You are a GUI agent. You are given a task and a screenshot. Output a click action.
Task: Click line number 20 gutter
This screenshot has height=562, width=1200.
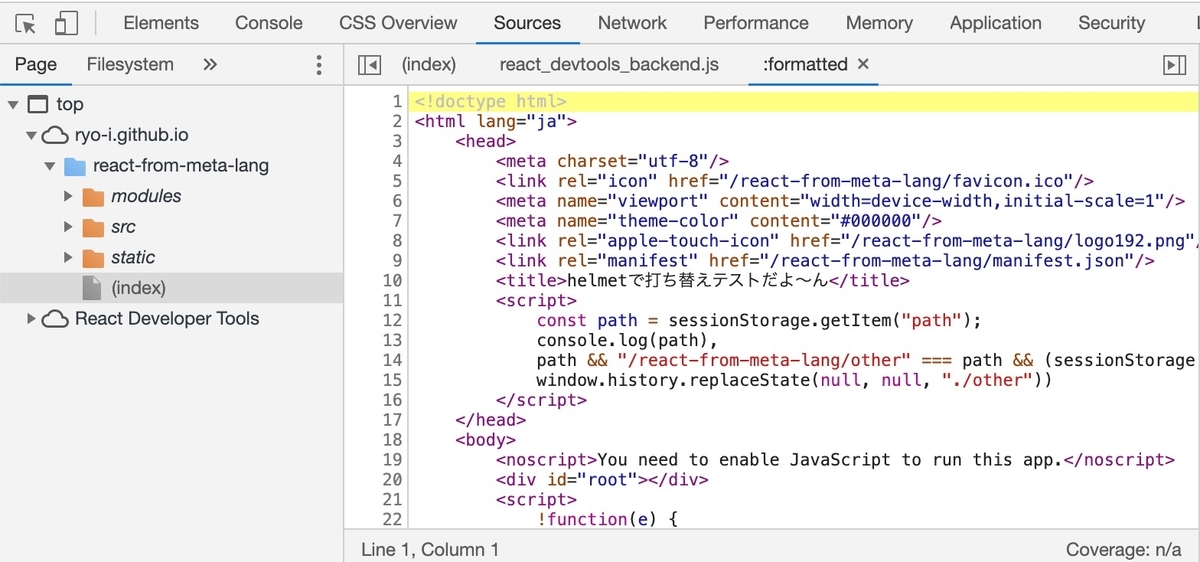392,479
